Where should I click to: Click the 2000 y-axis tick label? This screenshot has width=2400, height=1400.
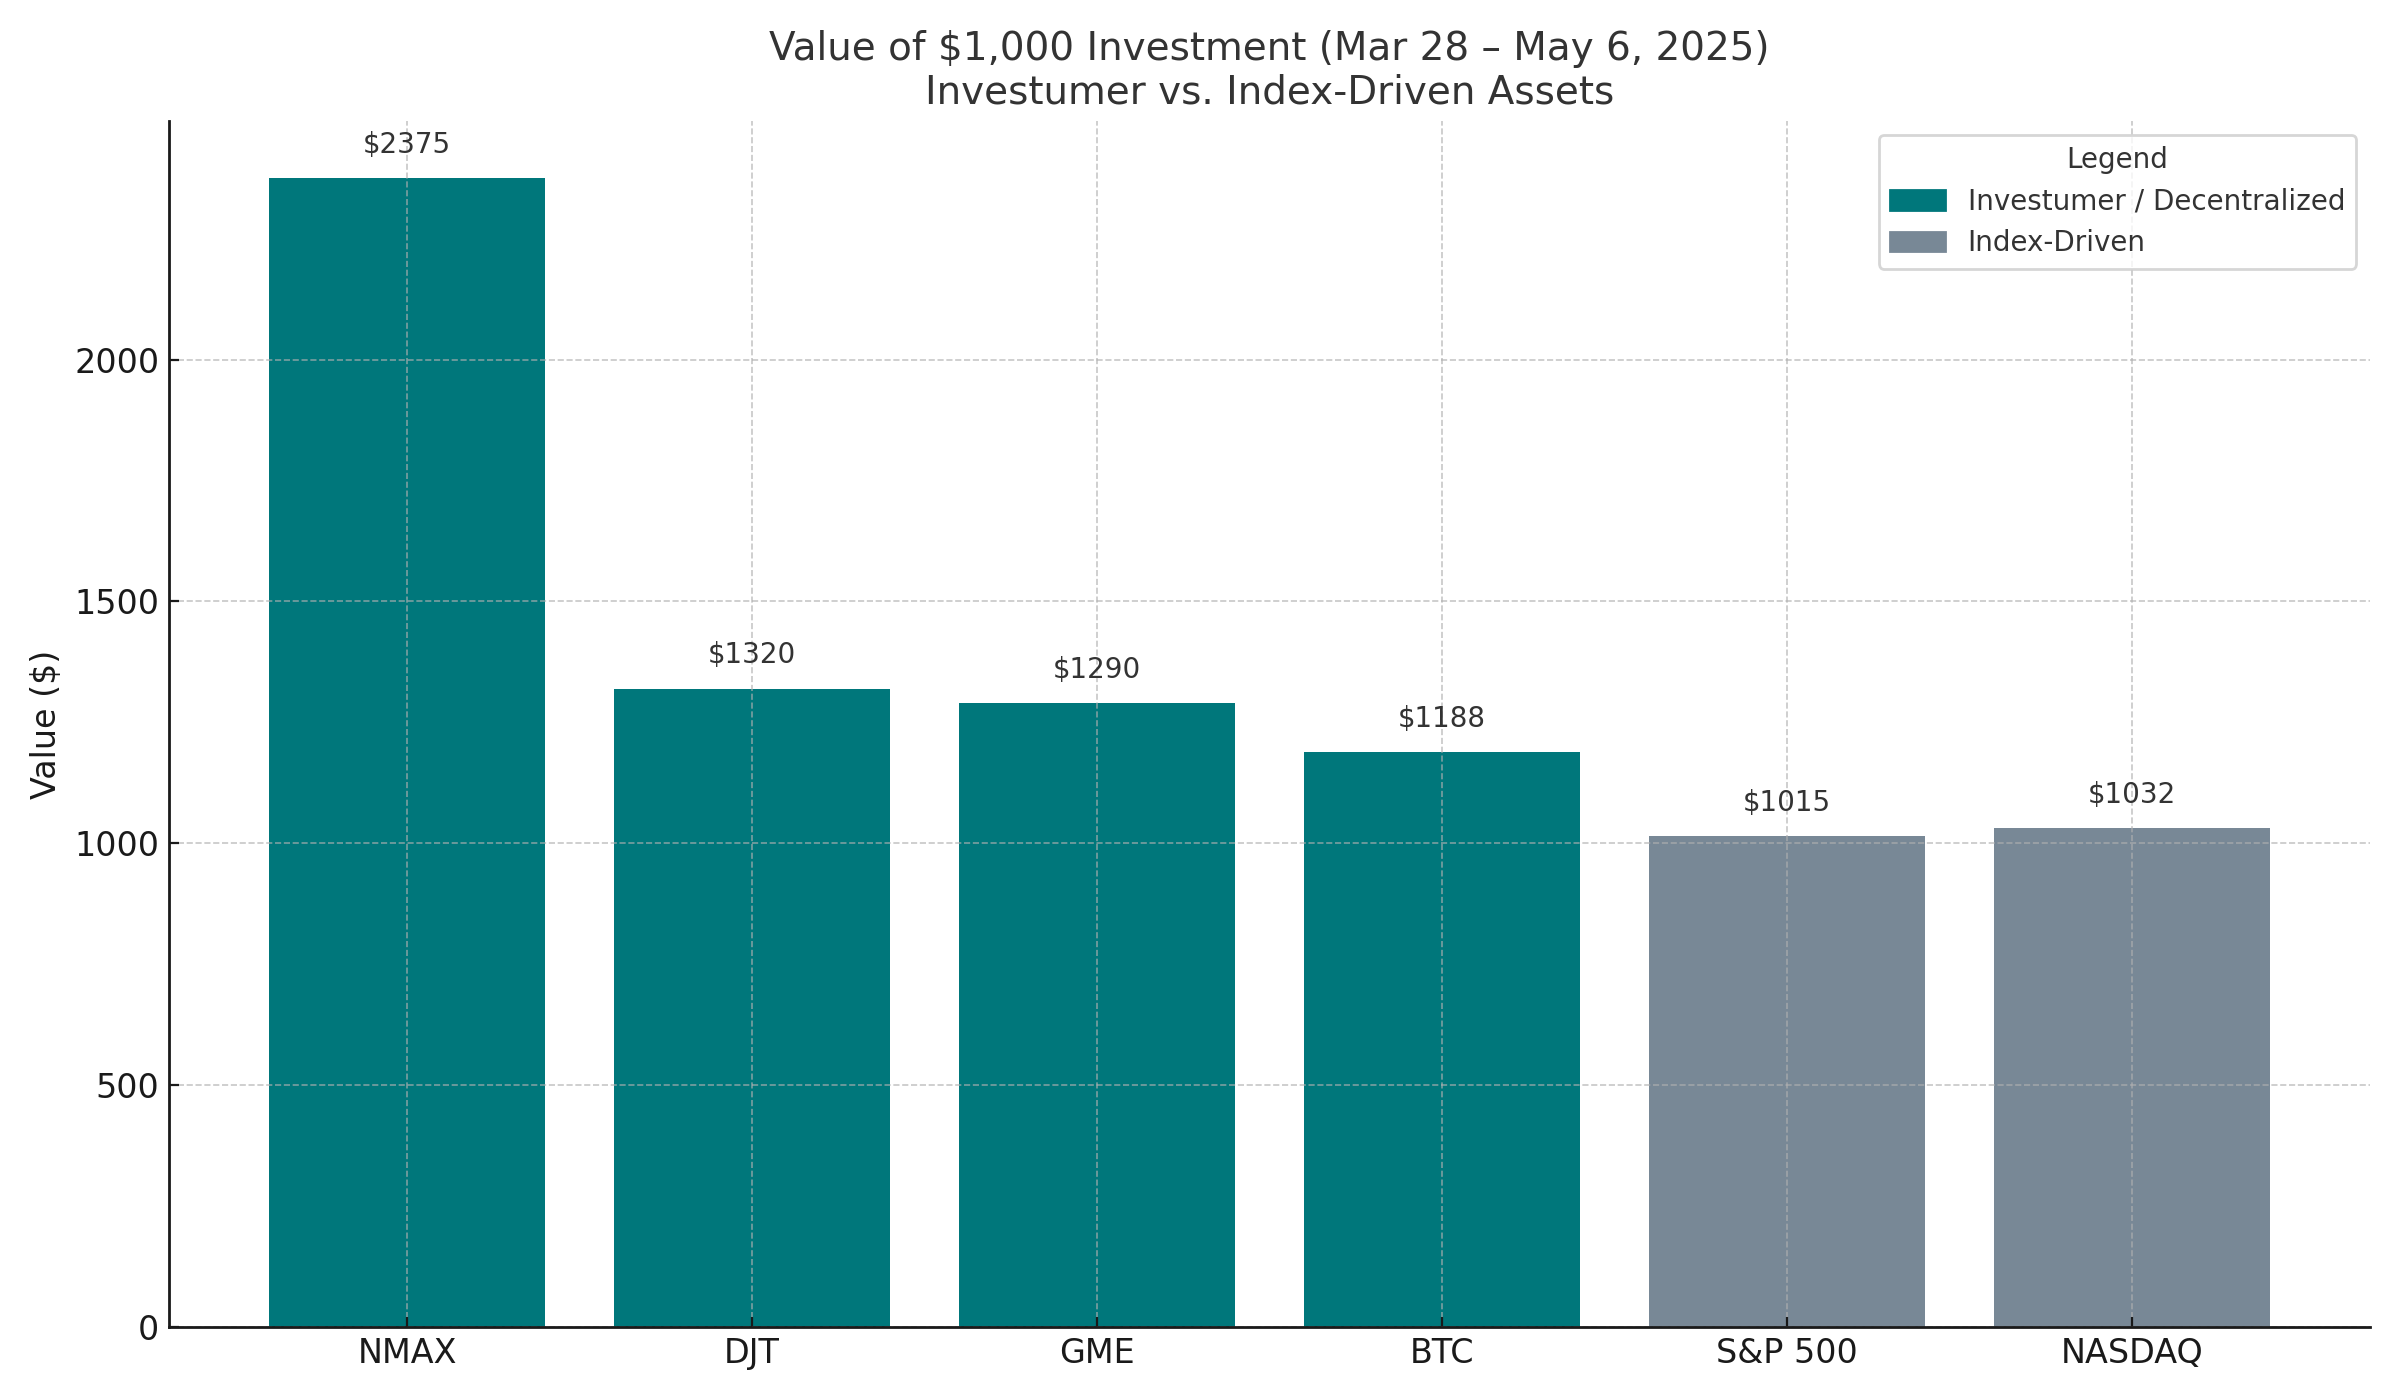pyautogui.click(x=117, y=361)
